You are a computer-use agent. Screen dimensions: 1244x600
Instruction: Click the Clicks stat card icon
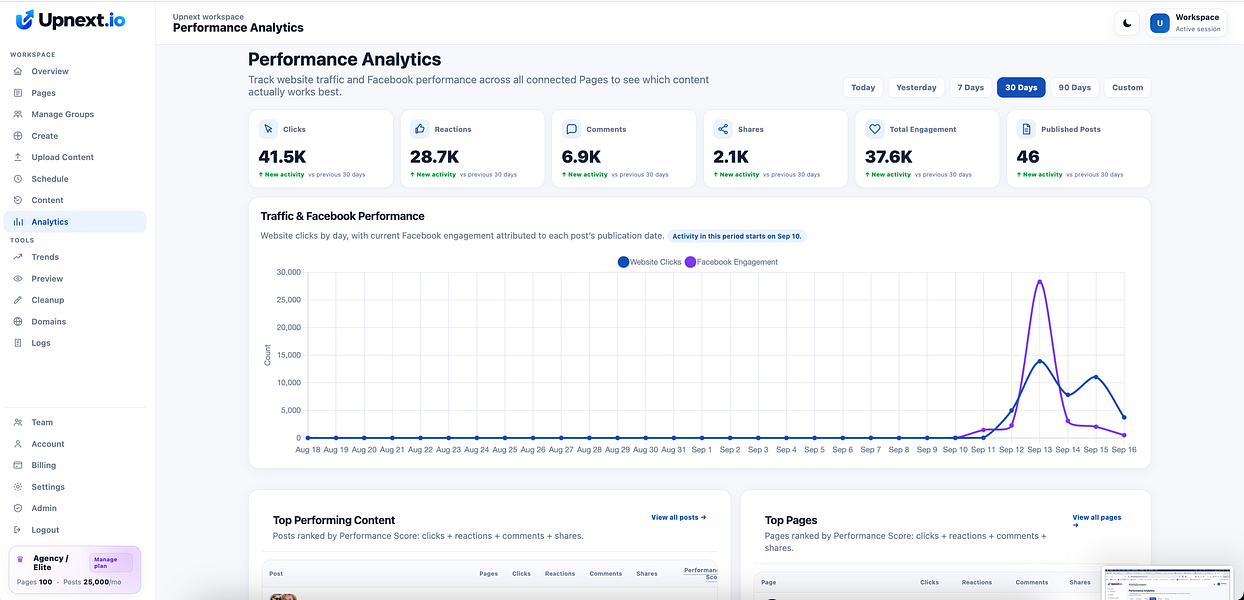click(268, 129)
